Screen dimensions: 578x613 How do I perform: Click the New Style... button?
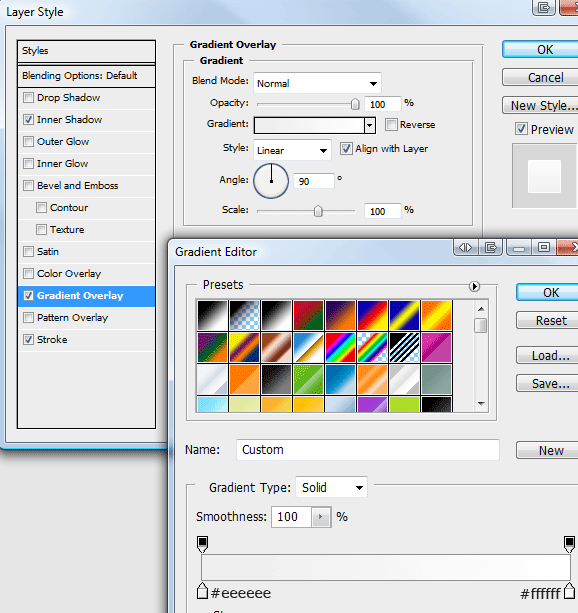(543, 106)
